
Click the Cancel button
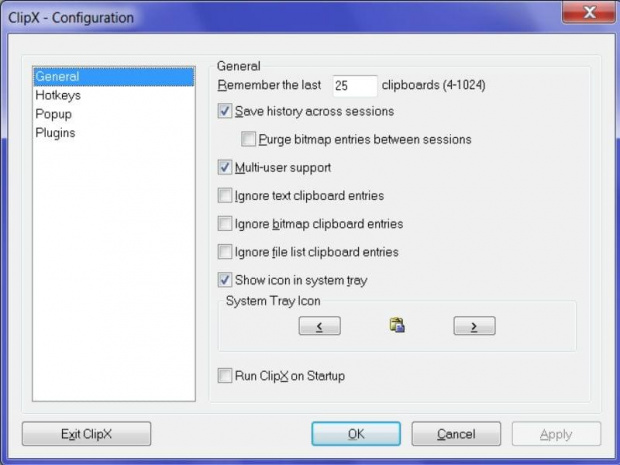click(x=456, y=434)
